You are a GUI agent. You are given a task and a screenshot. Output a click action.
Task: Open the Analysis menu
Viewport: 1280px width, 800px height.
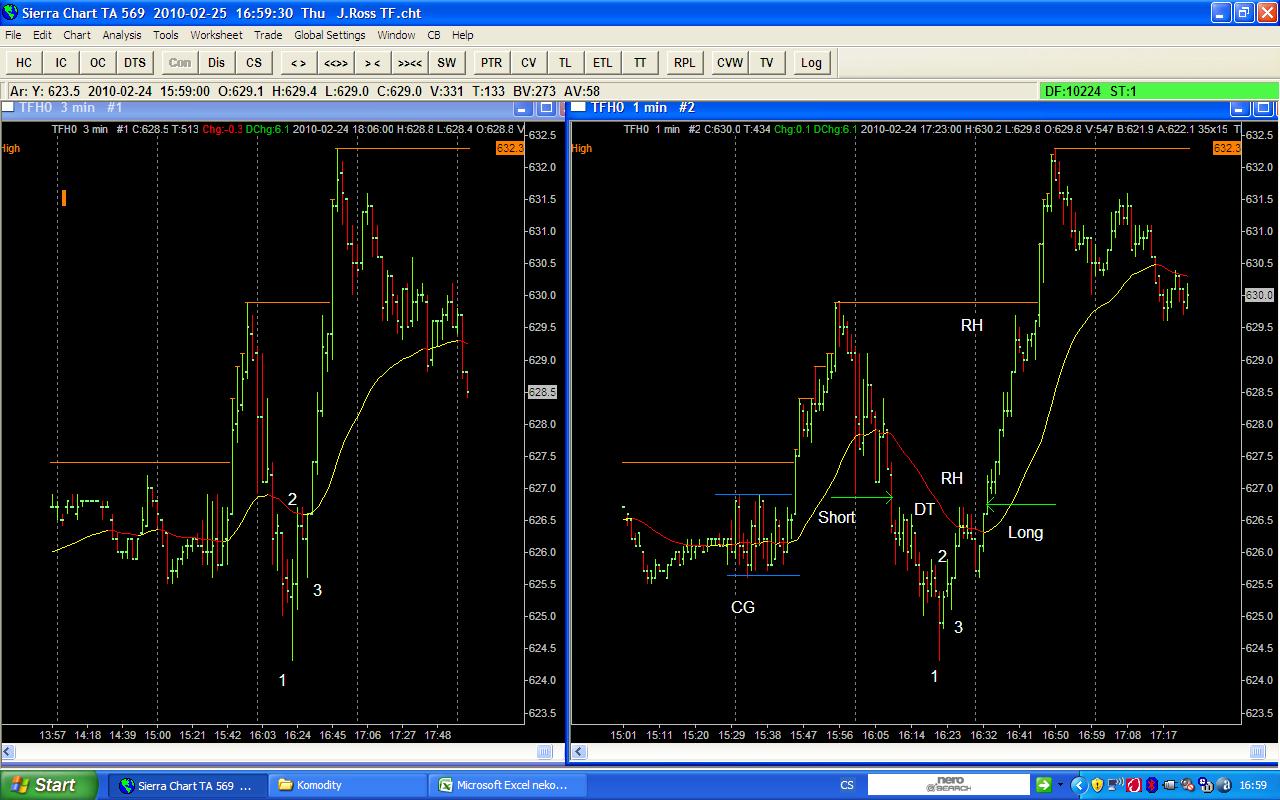122,35
